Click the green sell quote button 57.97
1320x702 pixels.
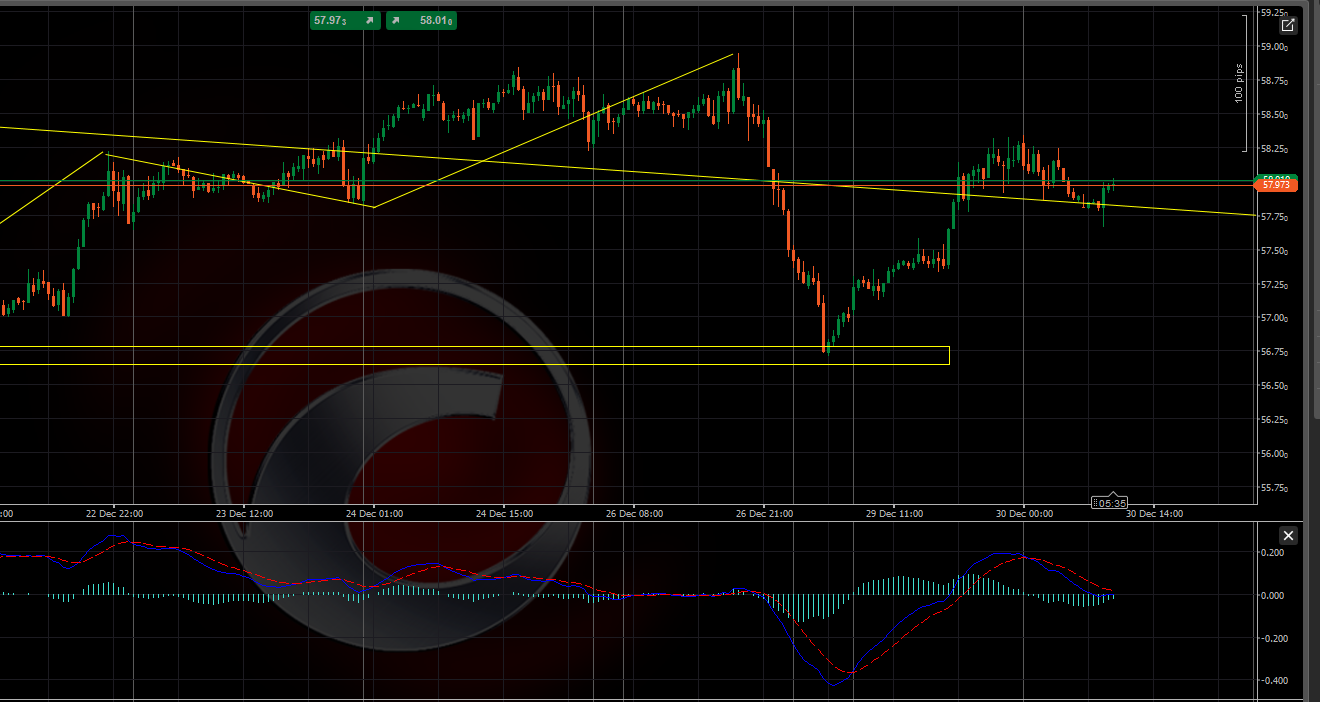pyautogui.click(x=345, y=20)
